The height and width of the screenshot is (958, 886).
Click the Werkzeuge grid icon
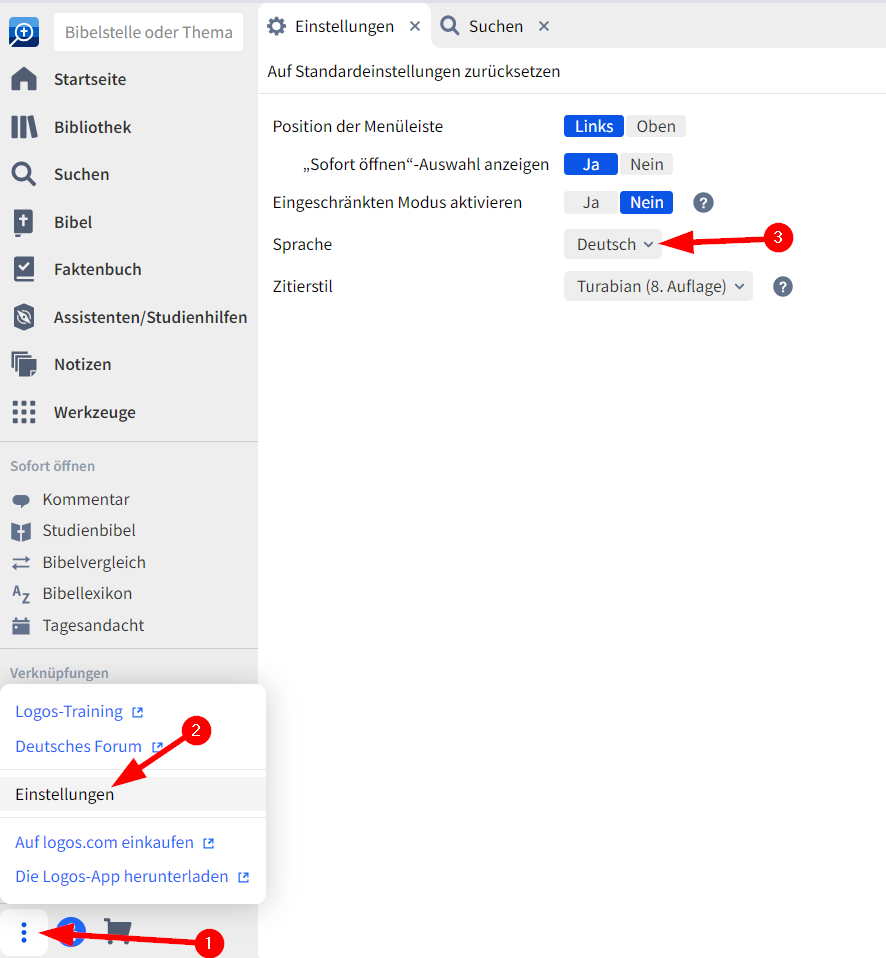(24, 412)
